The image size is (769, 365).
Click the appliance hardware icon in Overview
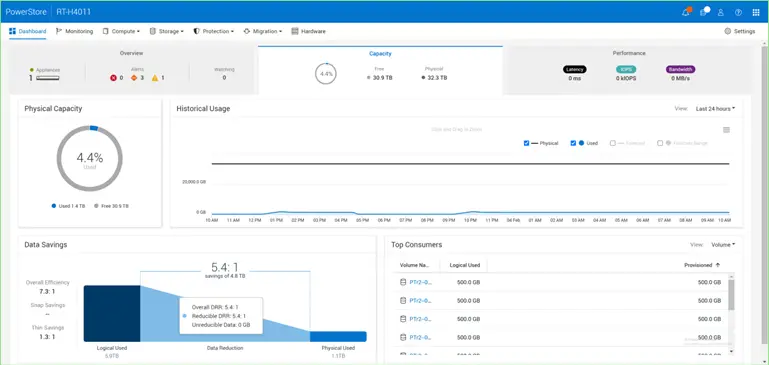tap(48, 78)
